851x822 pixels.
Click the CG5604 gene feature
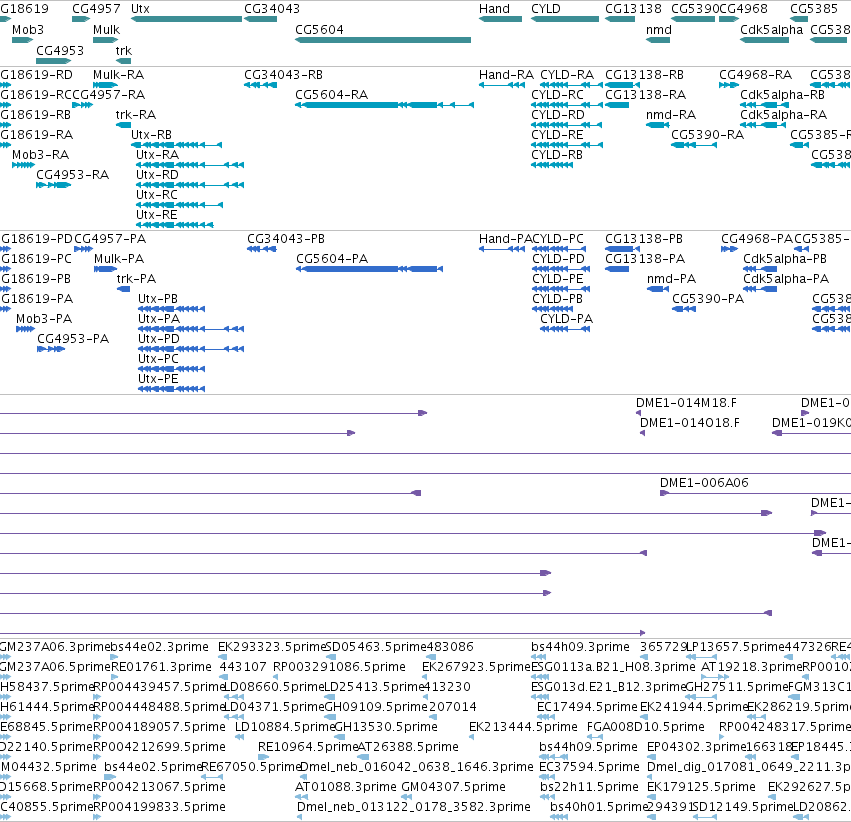click(383, 40)
